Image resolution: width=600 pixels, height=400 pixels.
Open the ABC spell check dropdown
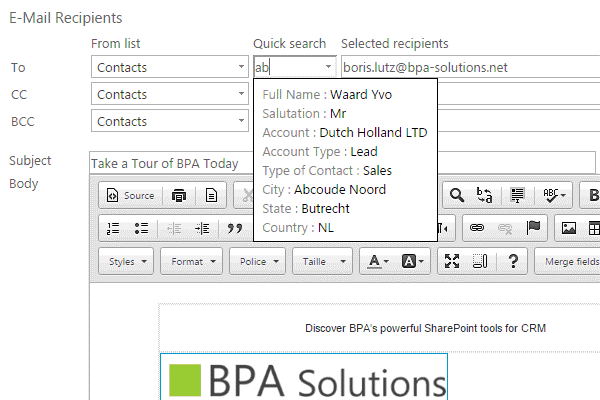coord(554,195)
